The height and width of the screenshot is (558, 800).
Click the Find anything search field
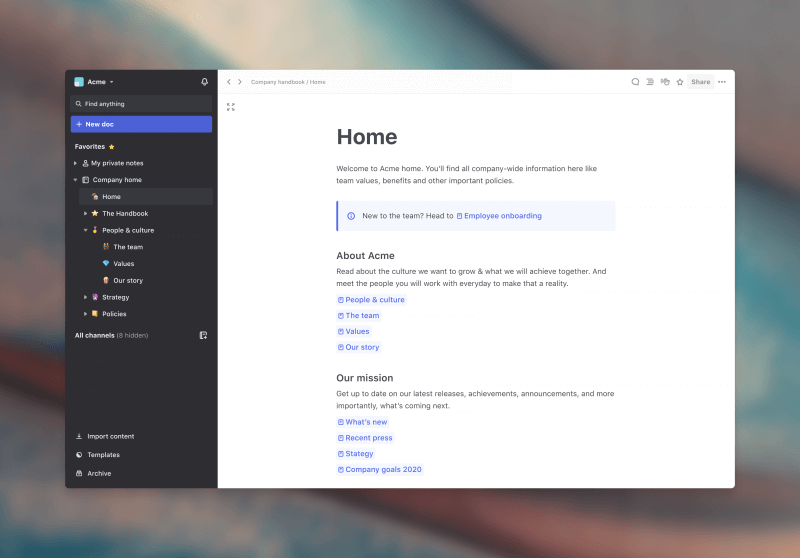tap(141, 104)
